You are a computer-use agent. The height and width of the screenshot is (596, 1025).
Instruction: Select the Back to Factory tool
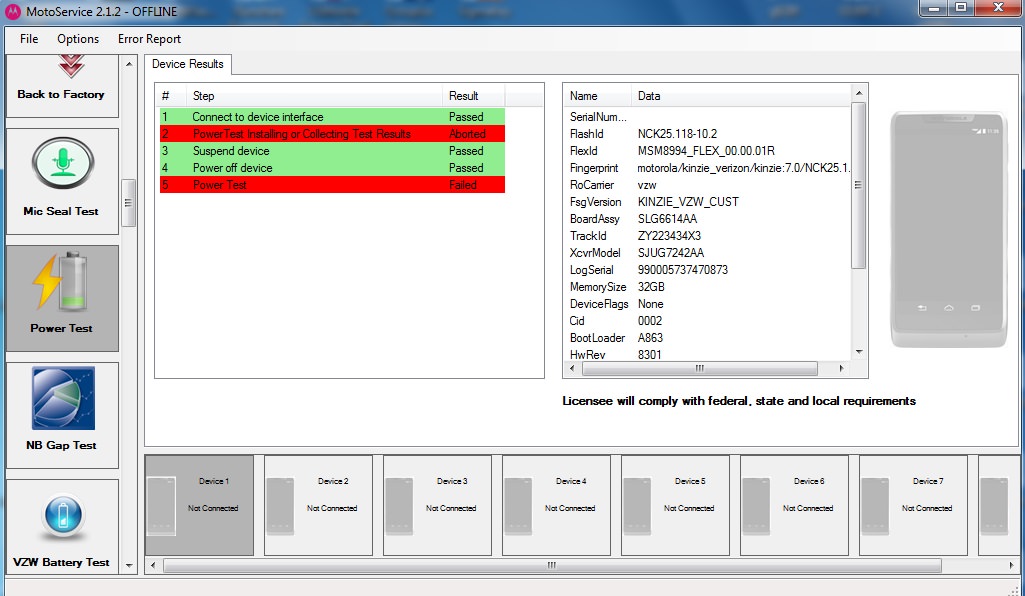(62, 86)
